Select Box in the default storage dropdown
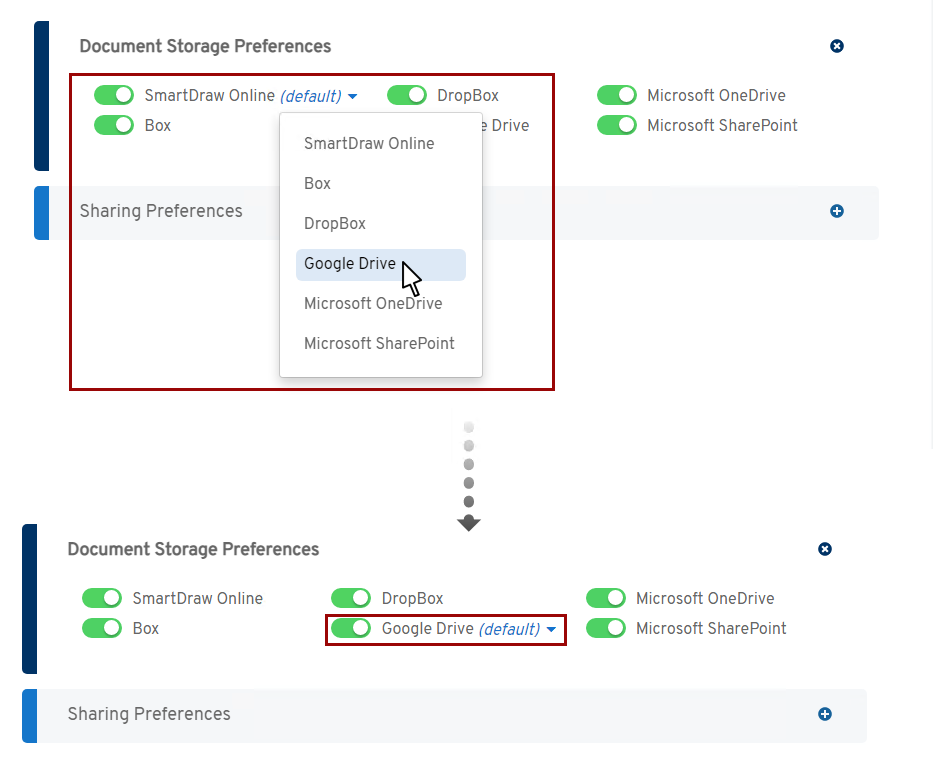The width and height of the screenshot is (933, 769). 317,184
